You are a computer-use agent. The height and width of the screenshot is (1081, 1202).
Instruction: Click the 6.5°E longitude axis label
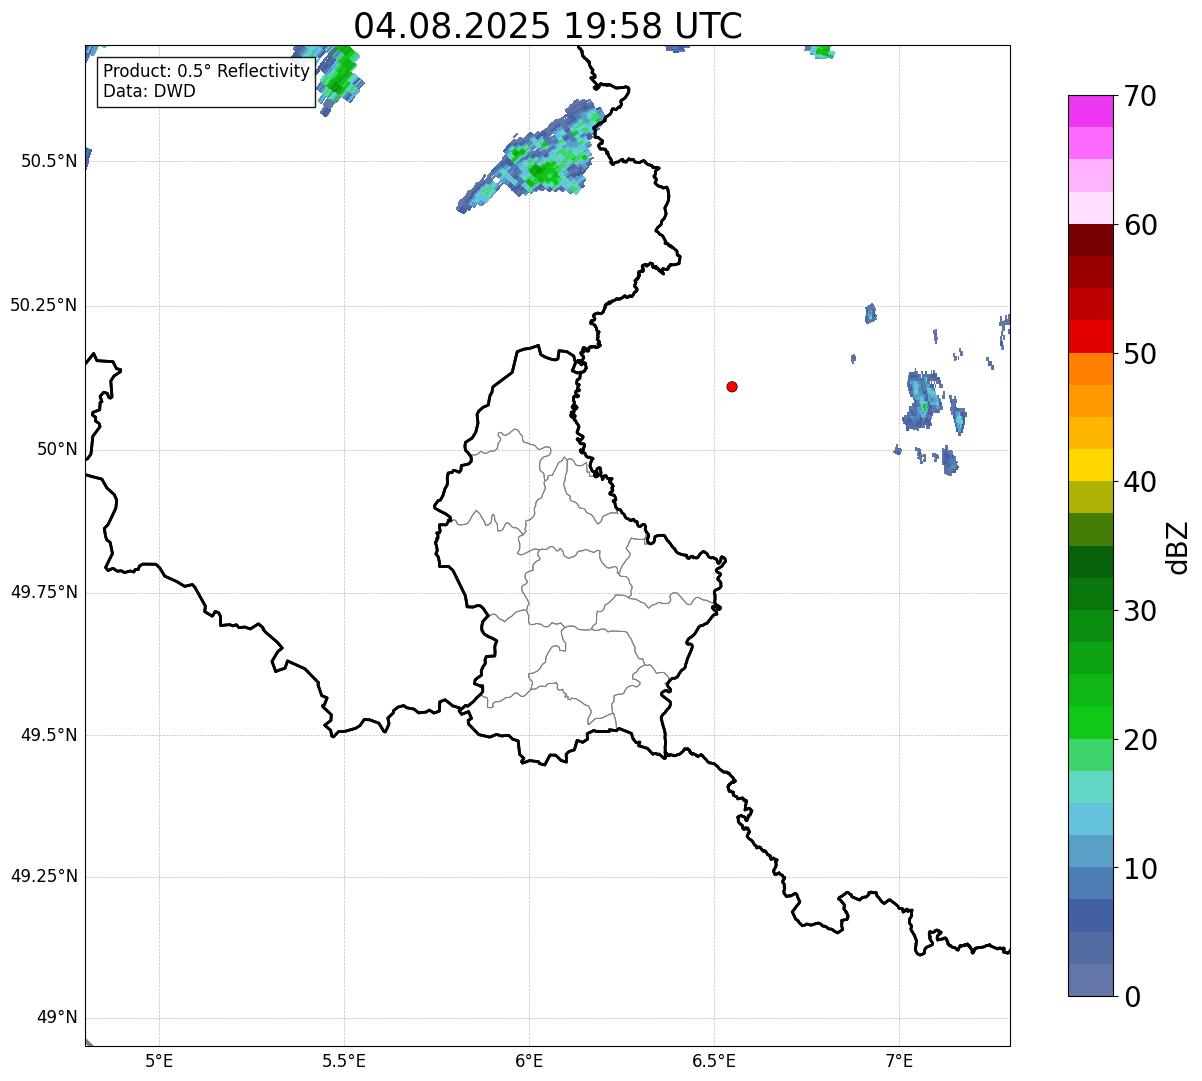point(714,1060)
